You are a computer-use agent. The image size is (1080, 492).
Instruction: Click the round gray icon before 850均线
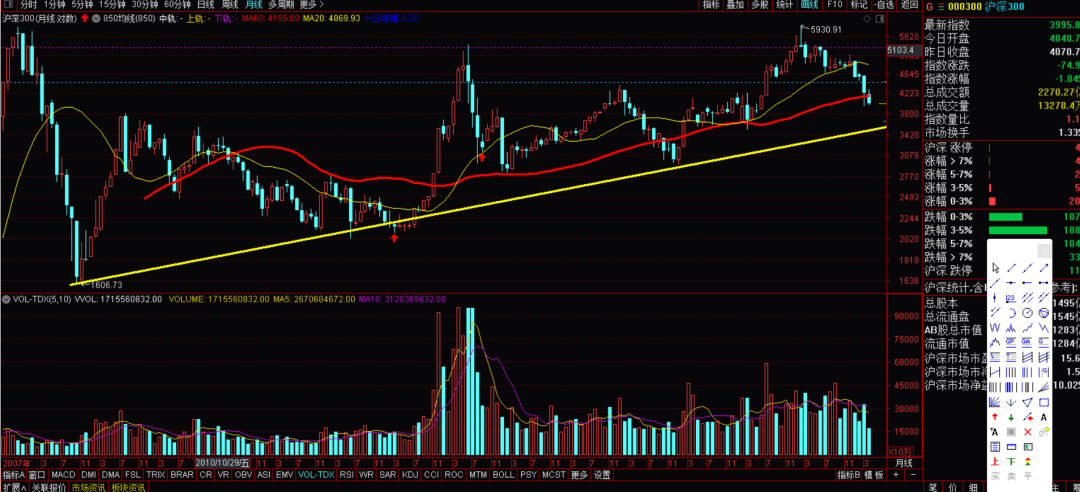97,19
